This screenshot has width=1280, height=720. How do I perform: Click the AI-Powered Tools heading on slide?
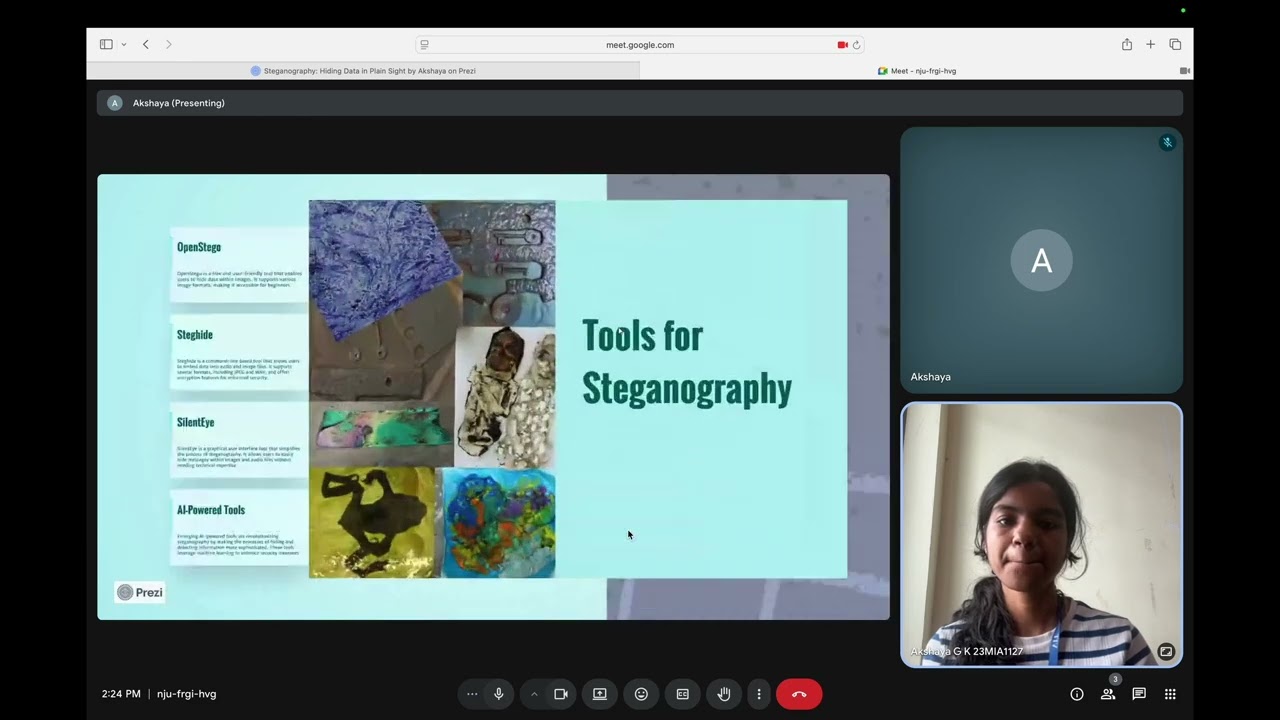(211, 510)
